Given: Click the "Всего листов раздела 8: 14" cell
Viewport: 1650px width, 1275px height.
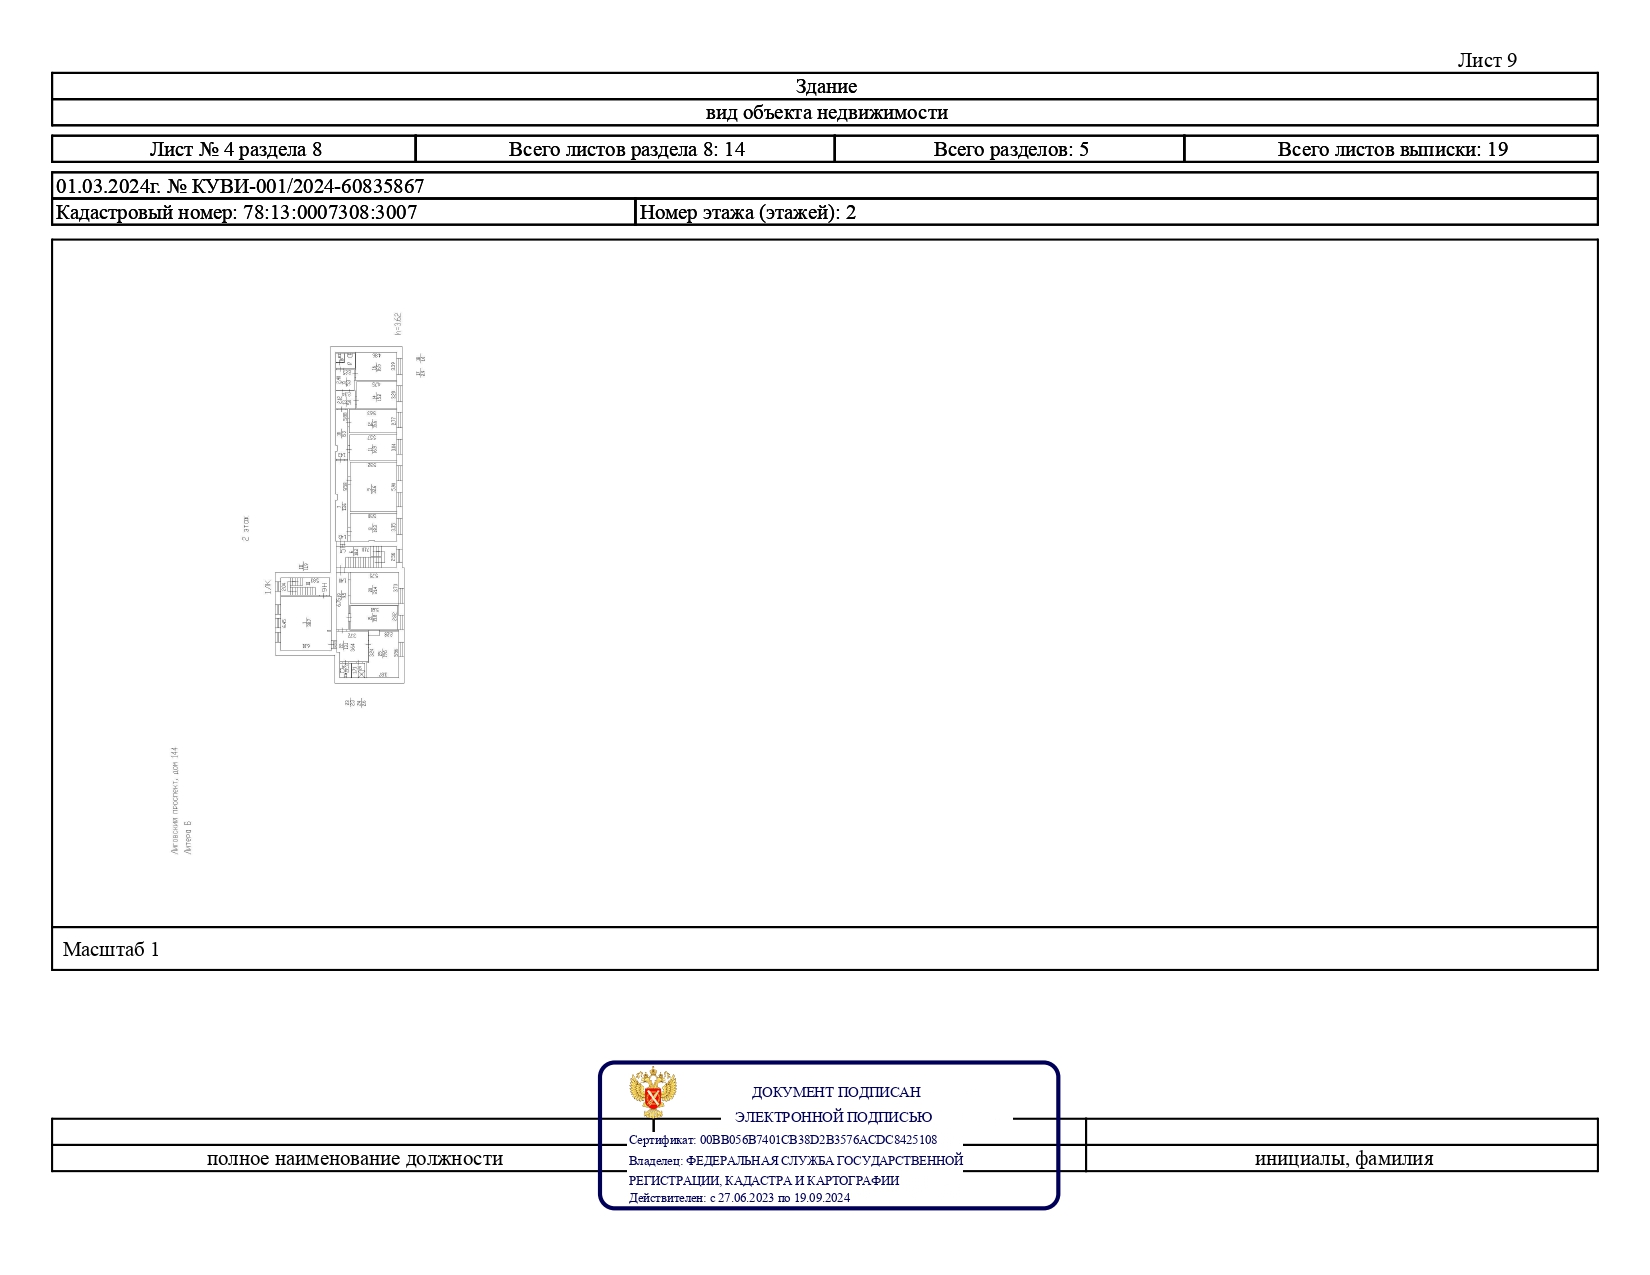Looking at the screenshot, I should (x=626, y=149).
